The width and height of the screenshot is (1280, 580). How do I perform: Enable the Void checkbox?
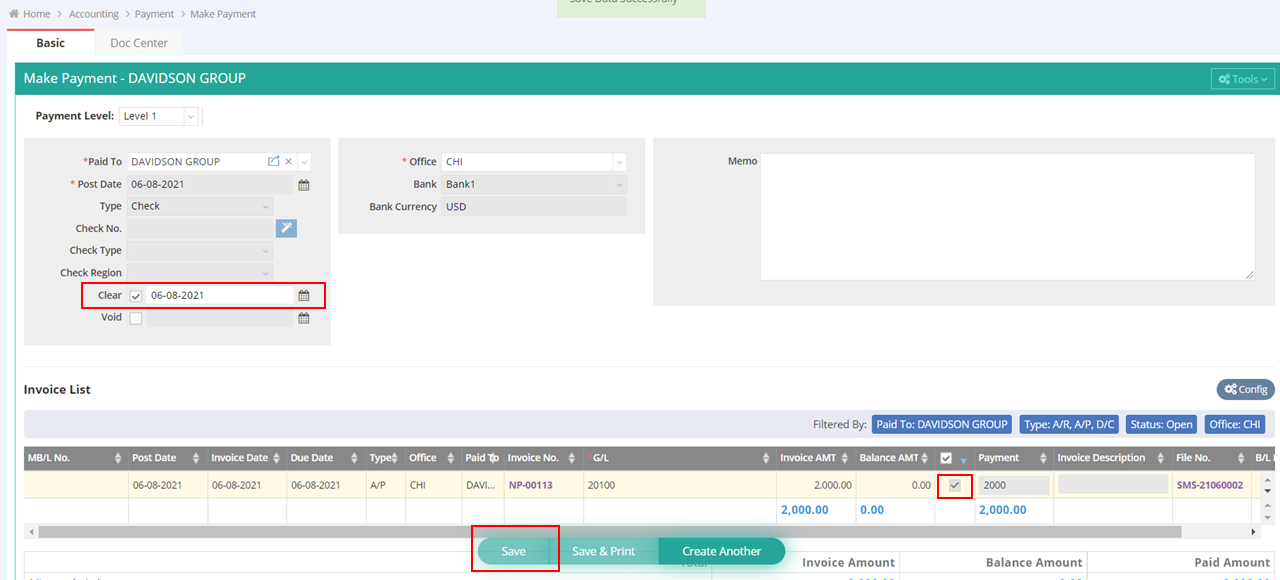(136, 318)
